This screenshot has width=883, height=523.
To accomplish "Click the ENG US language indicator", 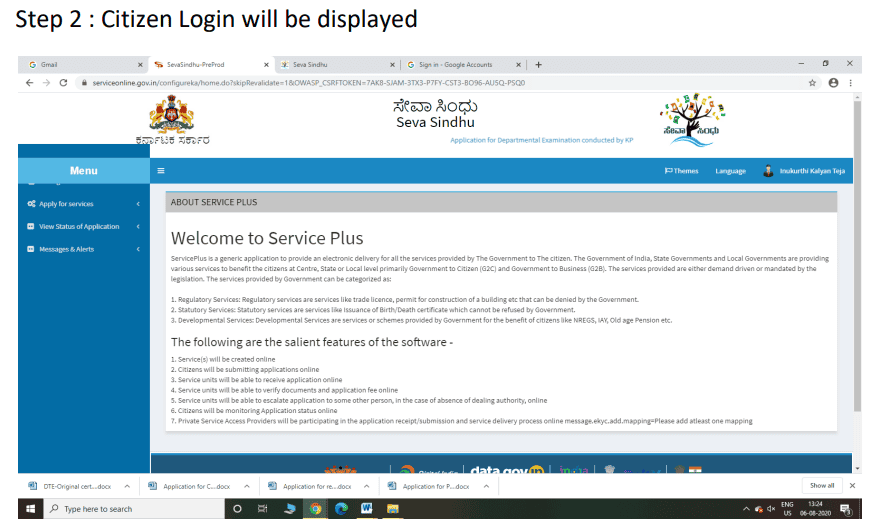I will 787,509.
